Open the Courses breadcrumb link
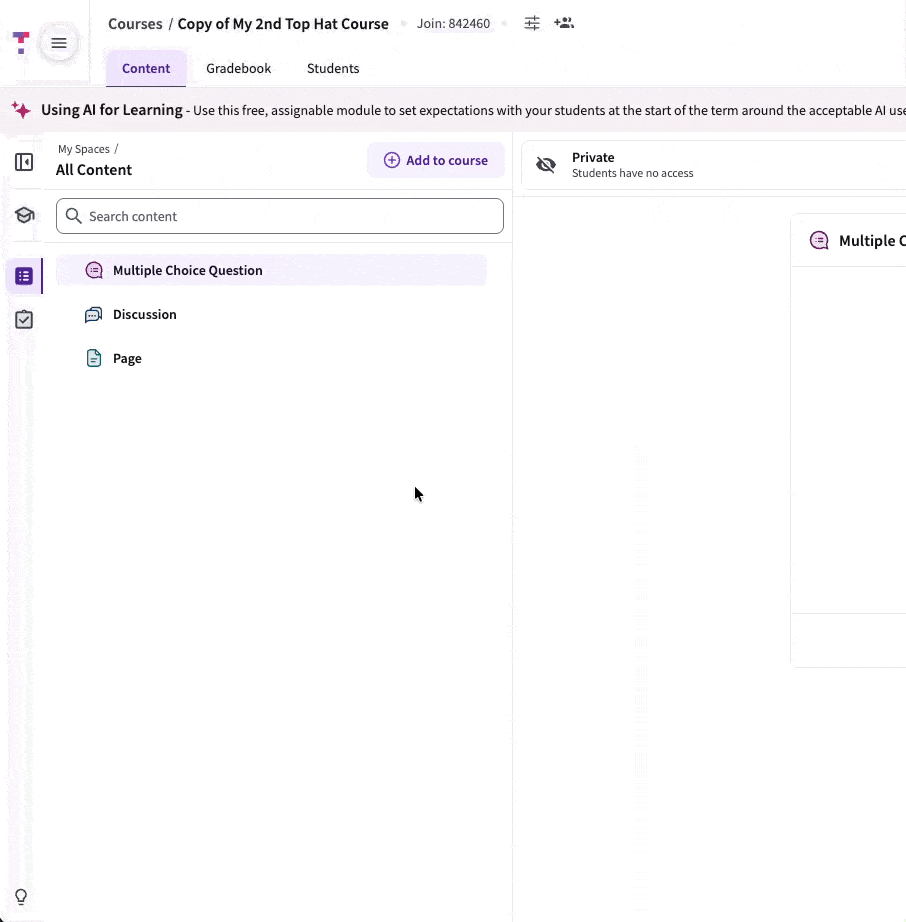The width and height of the screenshot is (906, 922). [135, 23]
